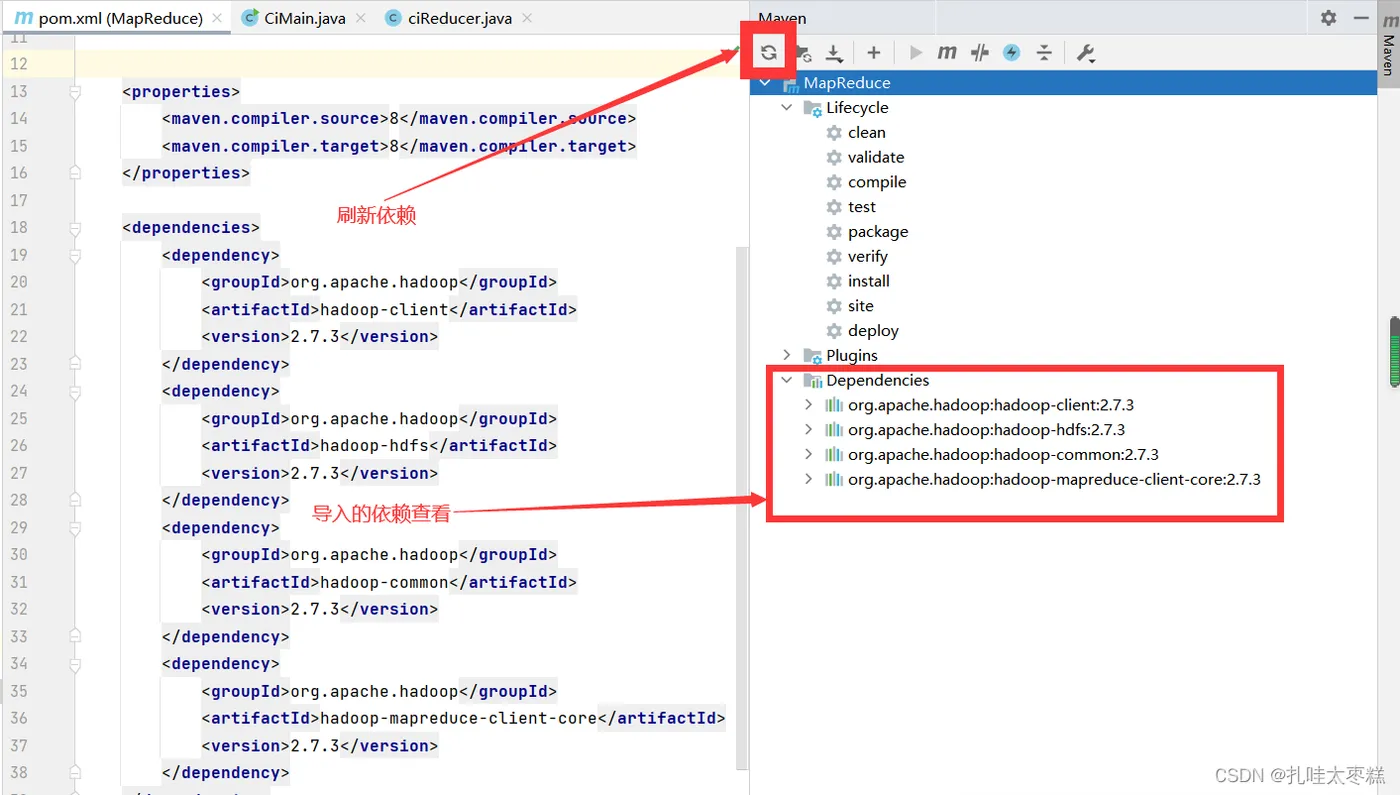Expand the hadoop-common:2.7.3 dependency
Screen dimensions: 1400x795
[809, 454]
